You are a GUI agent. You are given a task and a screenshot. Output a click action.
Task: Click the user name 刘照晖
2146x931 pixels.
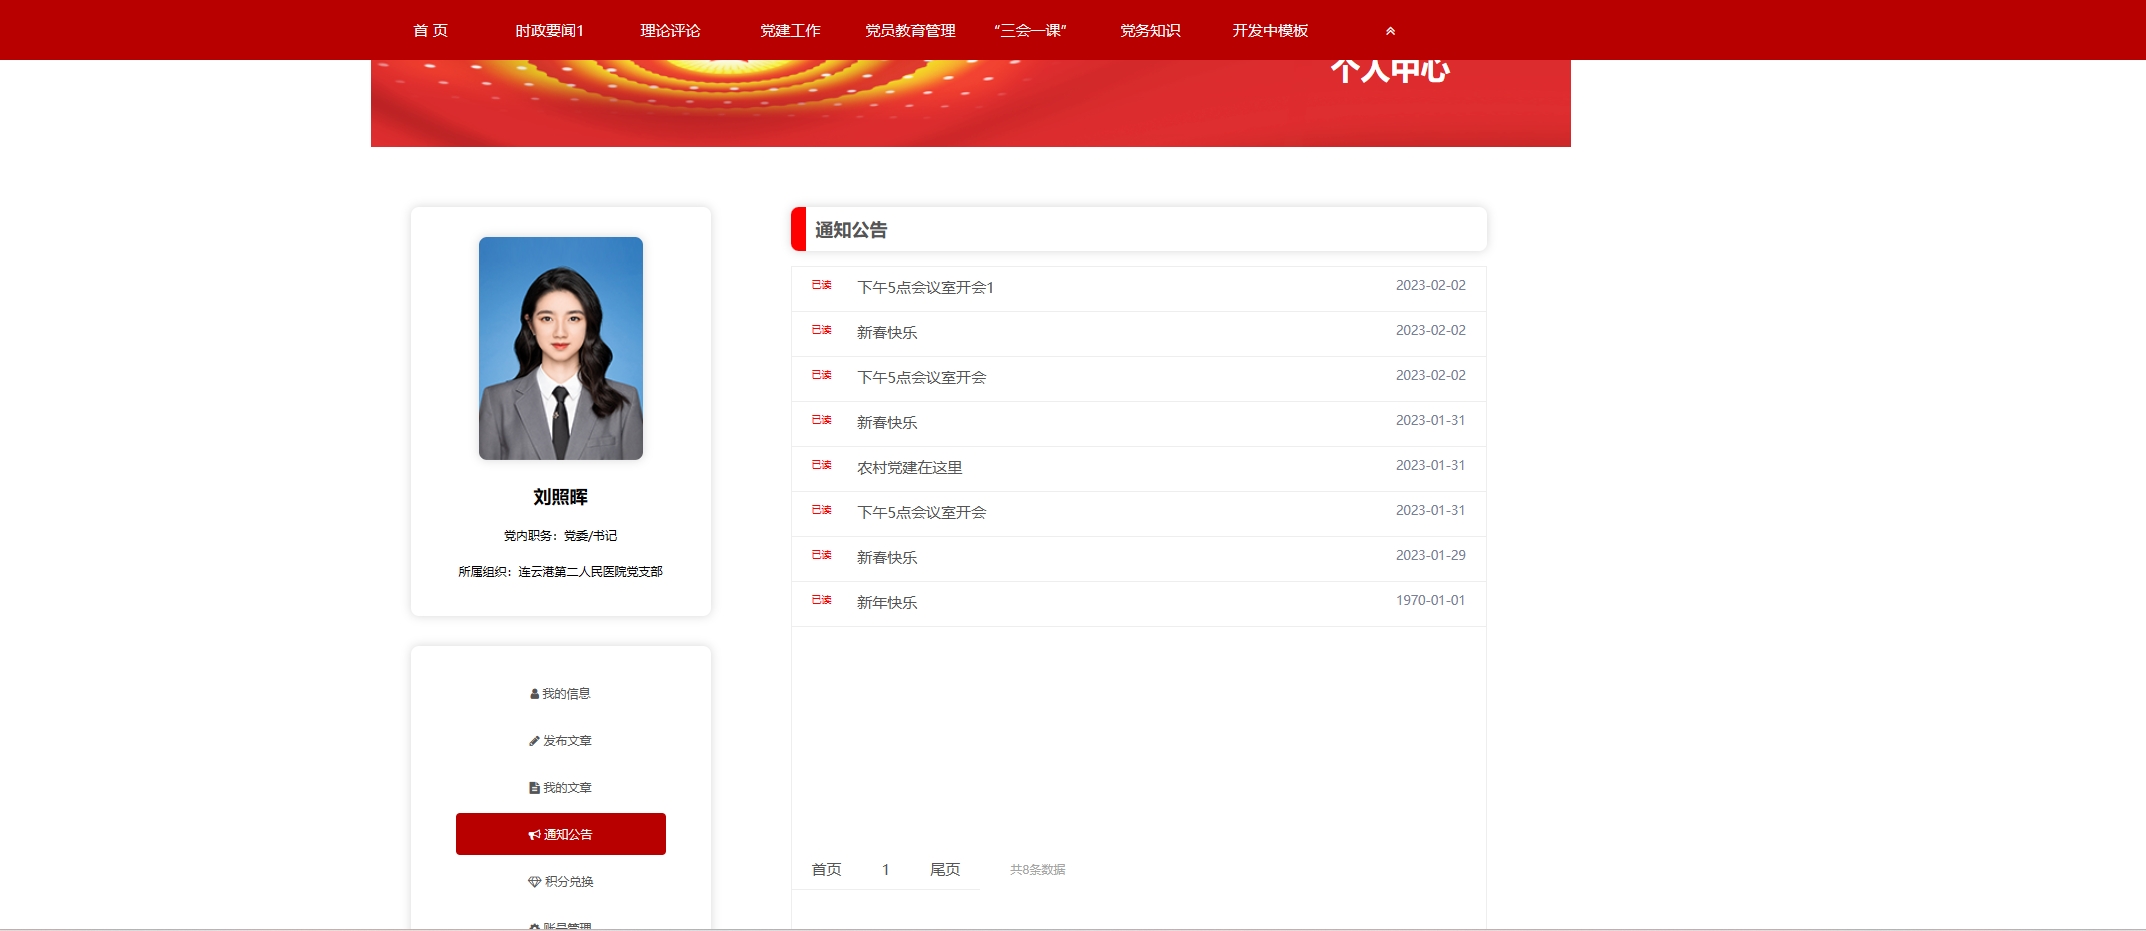click(561, 497)
